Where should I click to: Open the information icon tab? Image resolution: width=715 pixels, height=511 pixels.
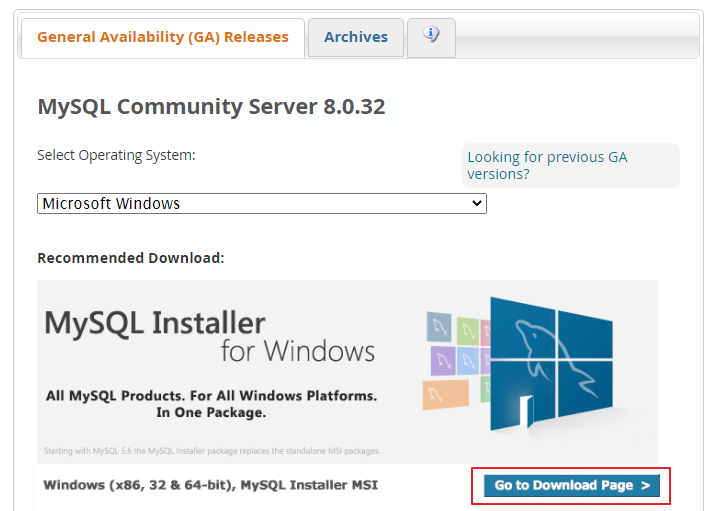(431, 38)
